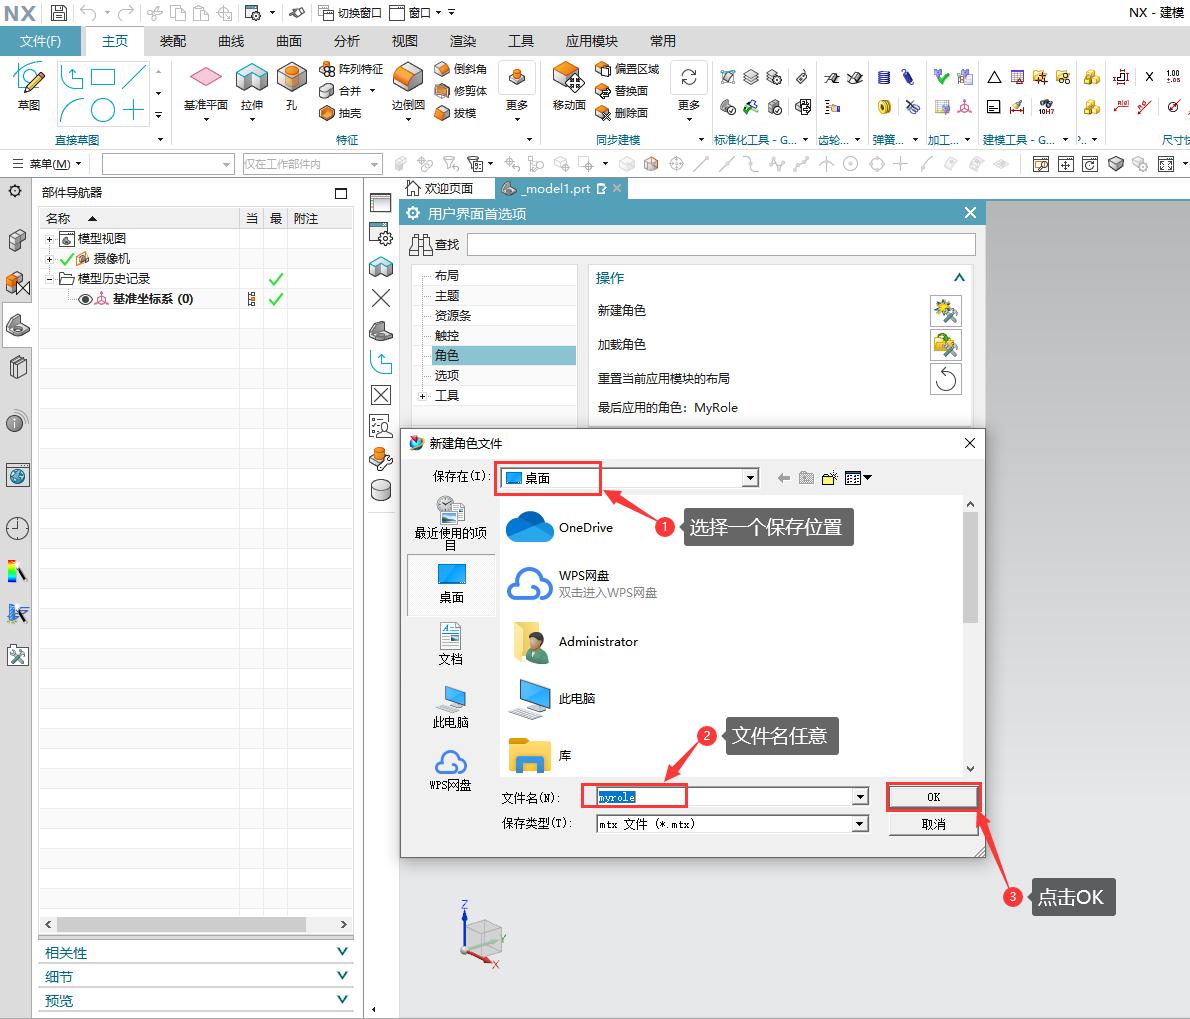Expand the 相关性 panel section

(x=343, y=952)
